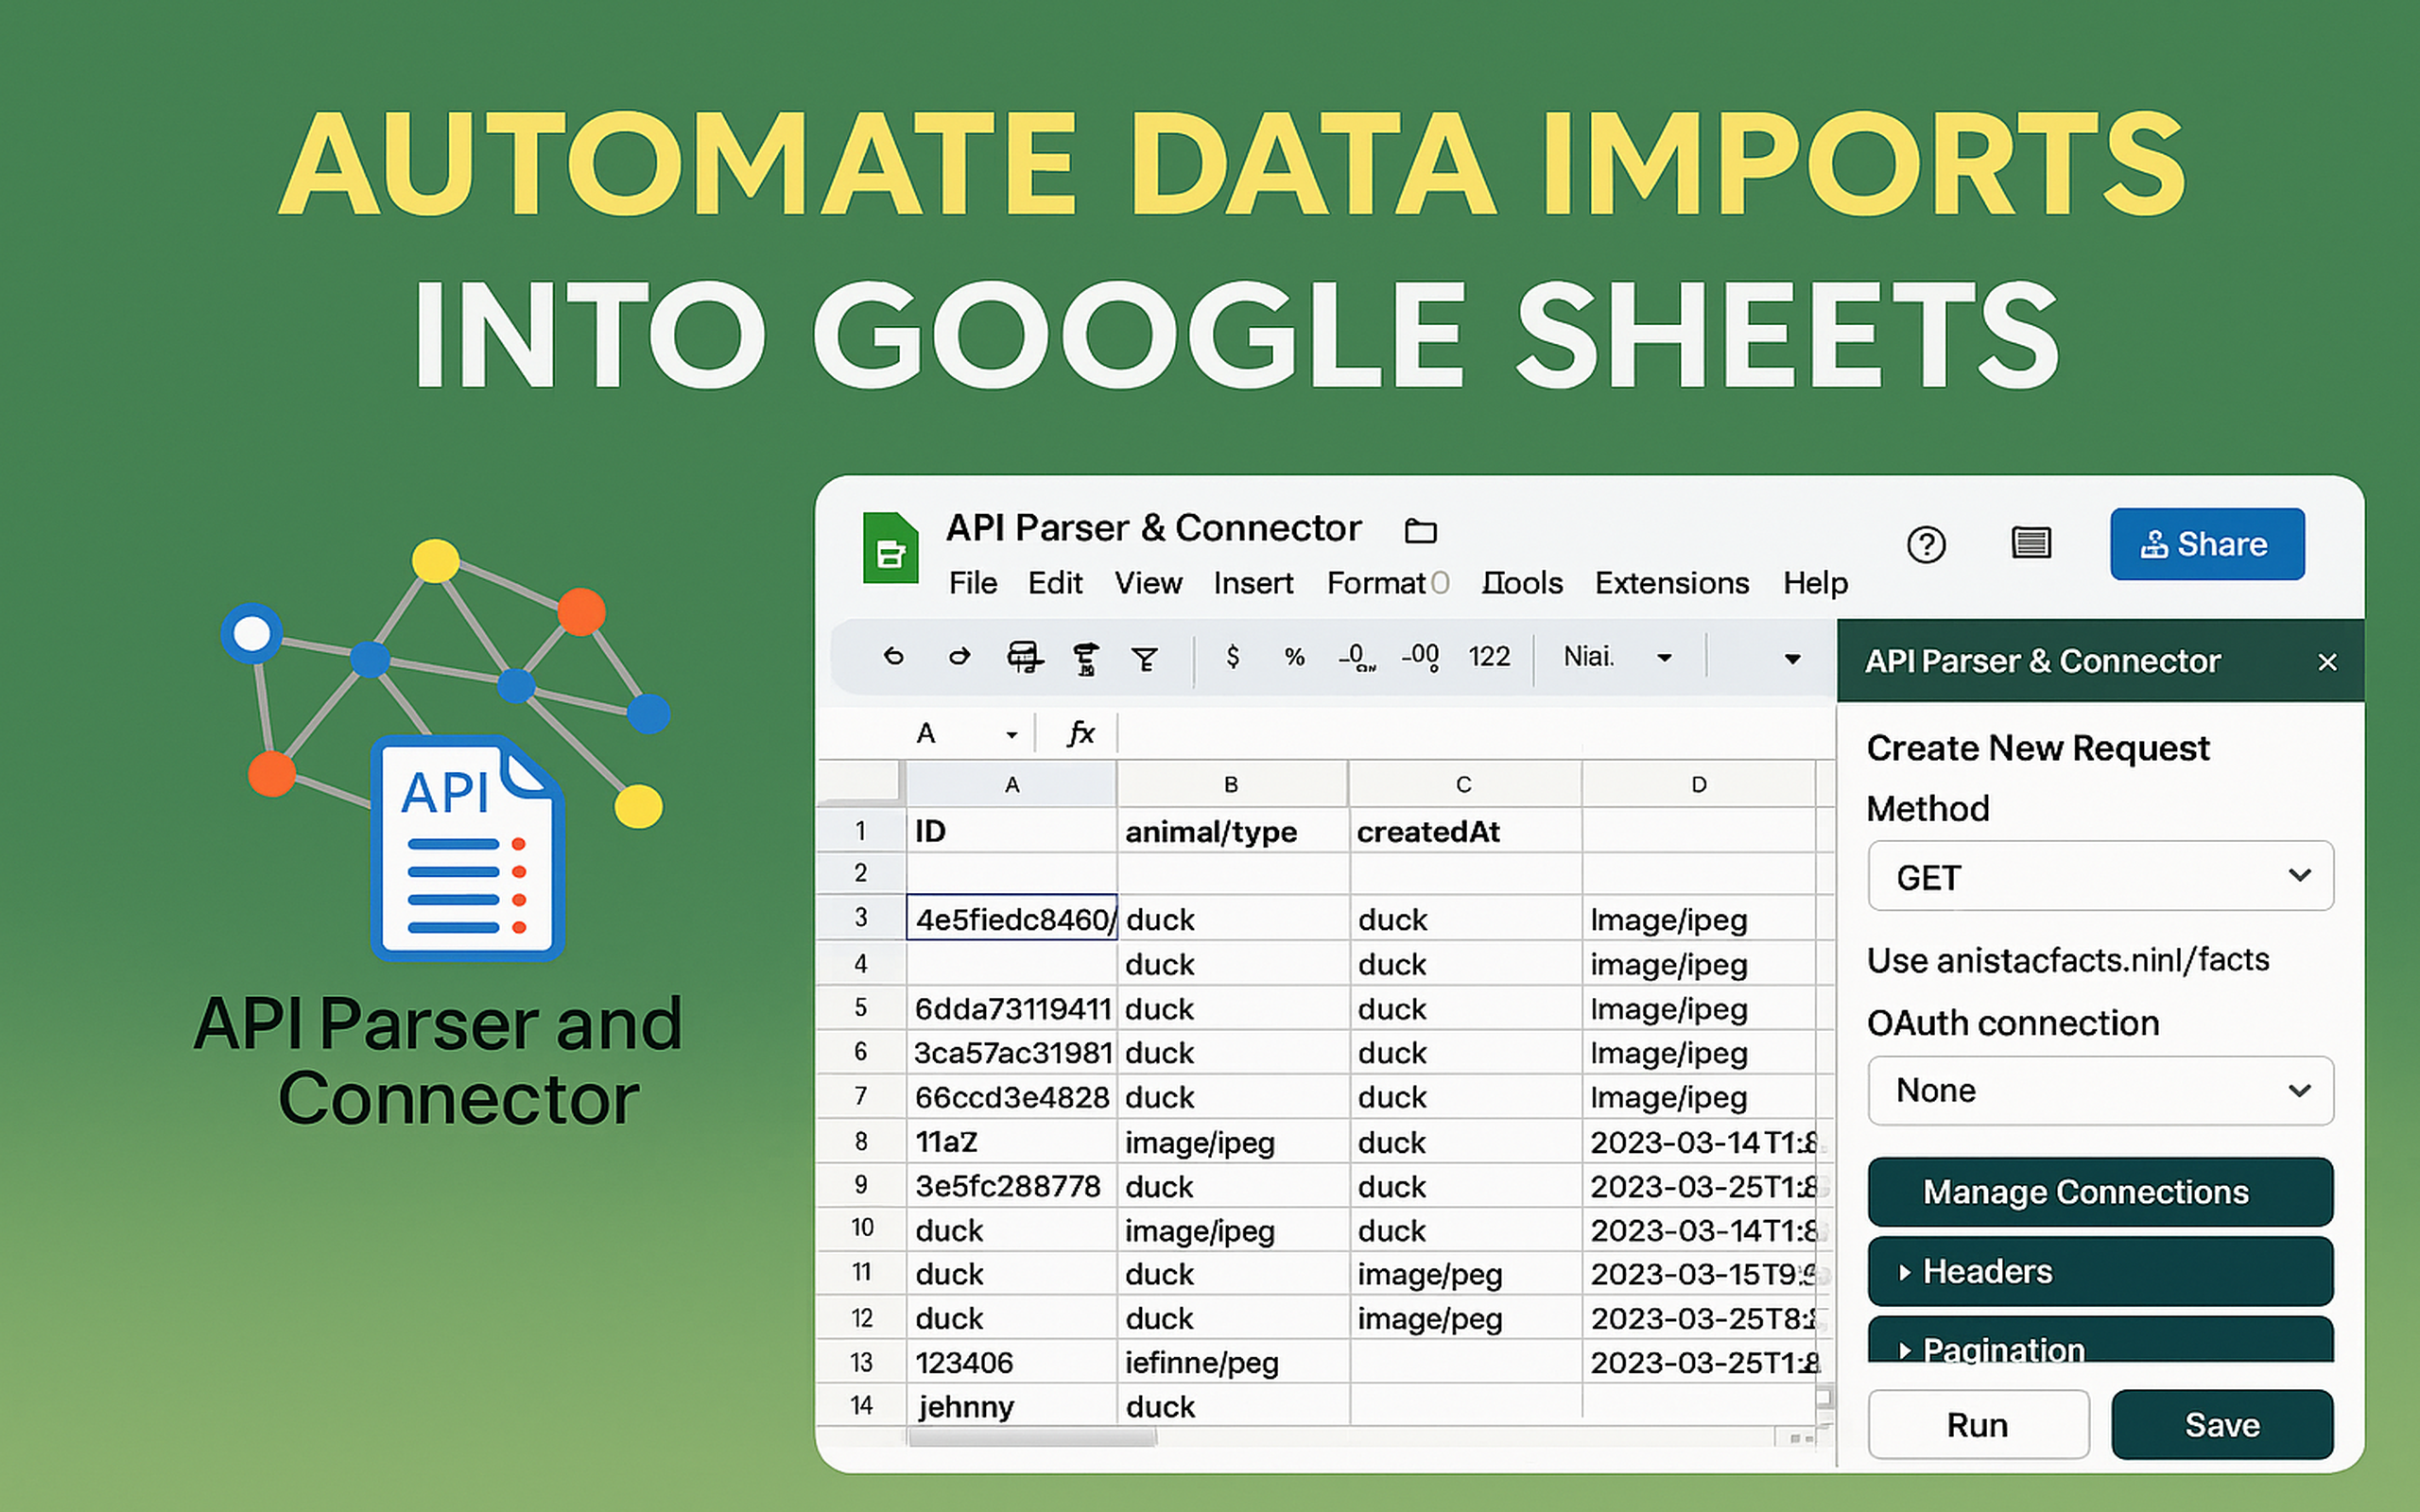The image size is (2420, 1512).
Task: Select row 1 header
Action: [861, 831]
